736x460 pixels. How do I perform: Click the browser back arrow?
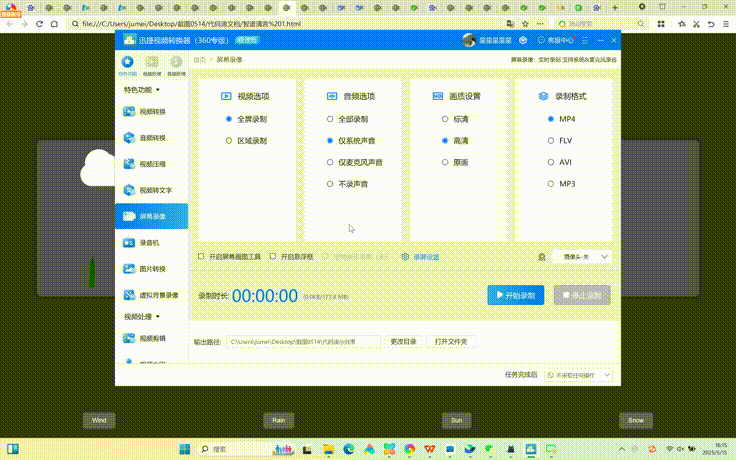click(10, 24)
